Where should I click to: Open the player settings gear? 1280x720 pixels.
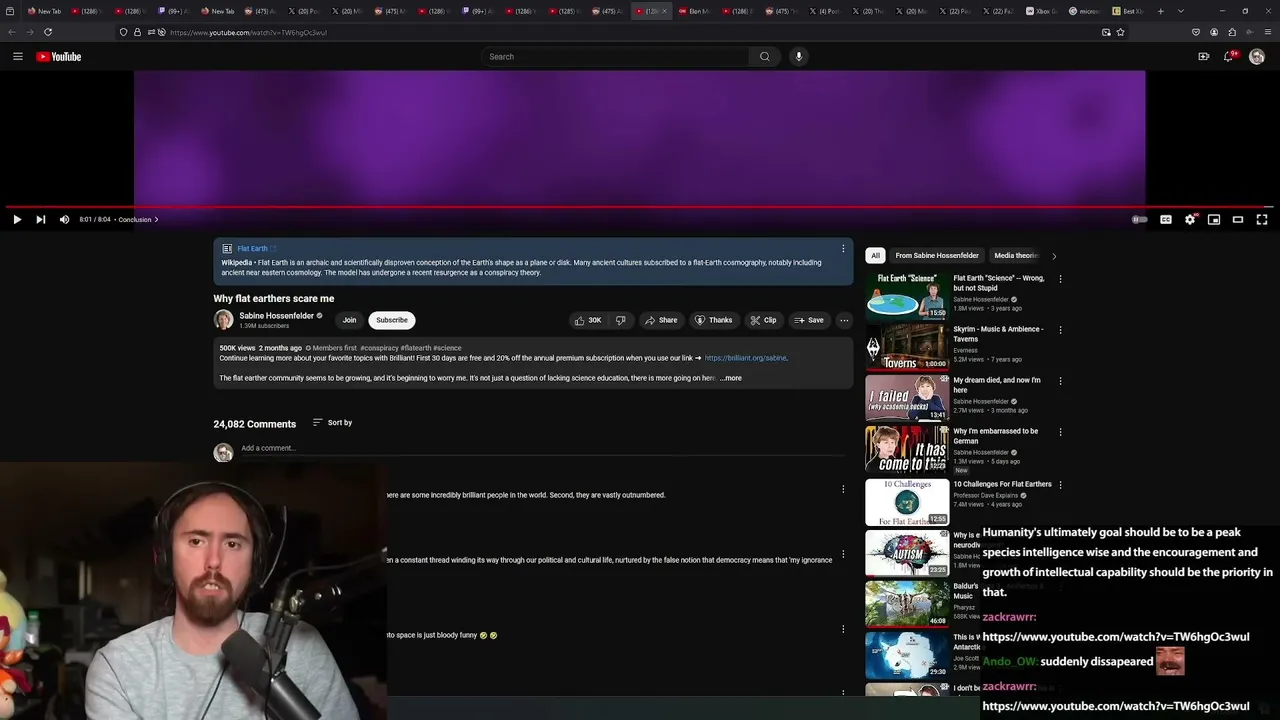click(x=1190, y=219)
